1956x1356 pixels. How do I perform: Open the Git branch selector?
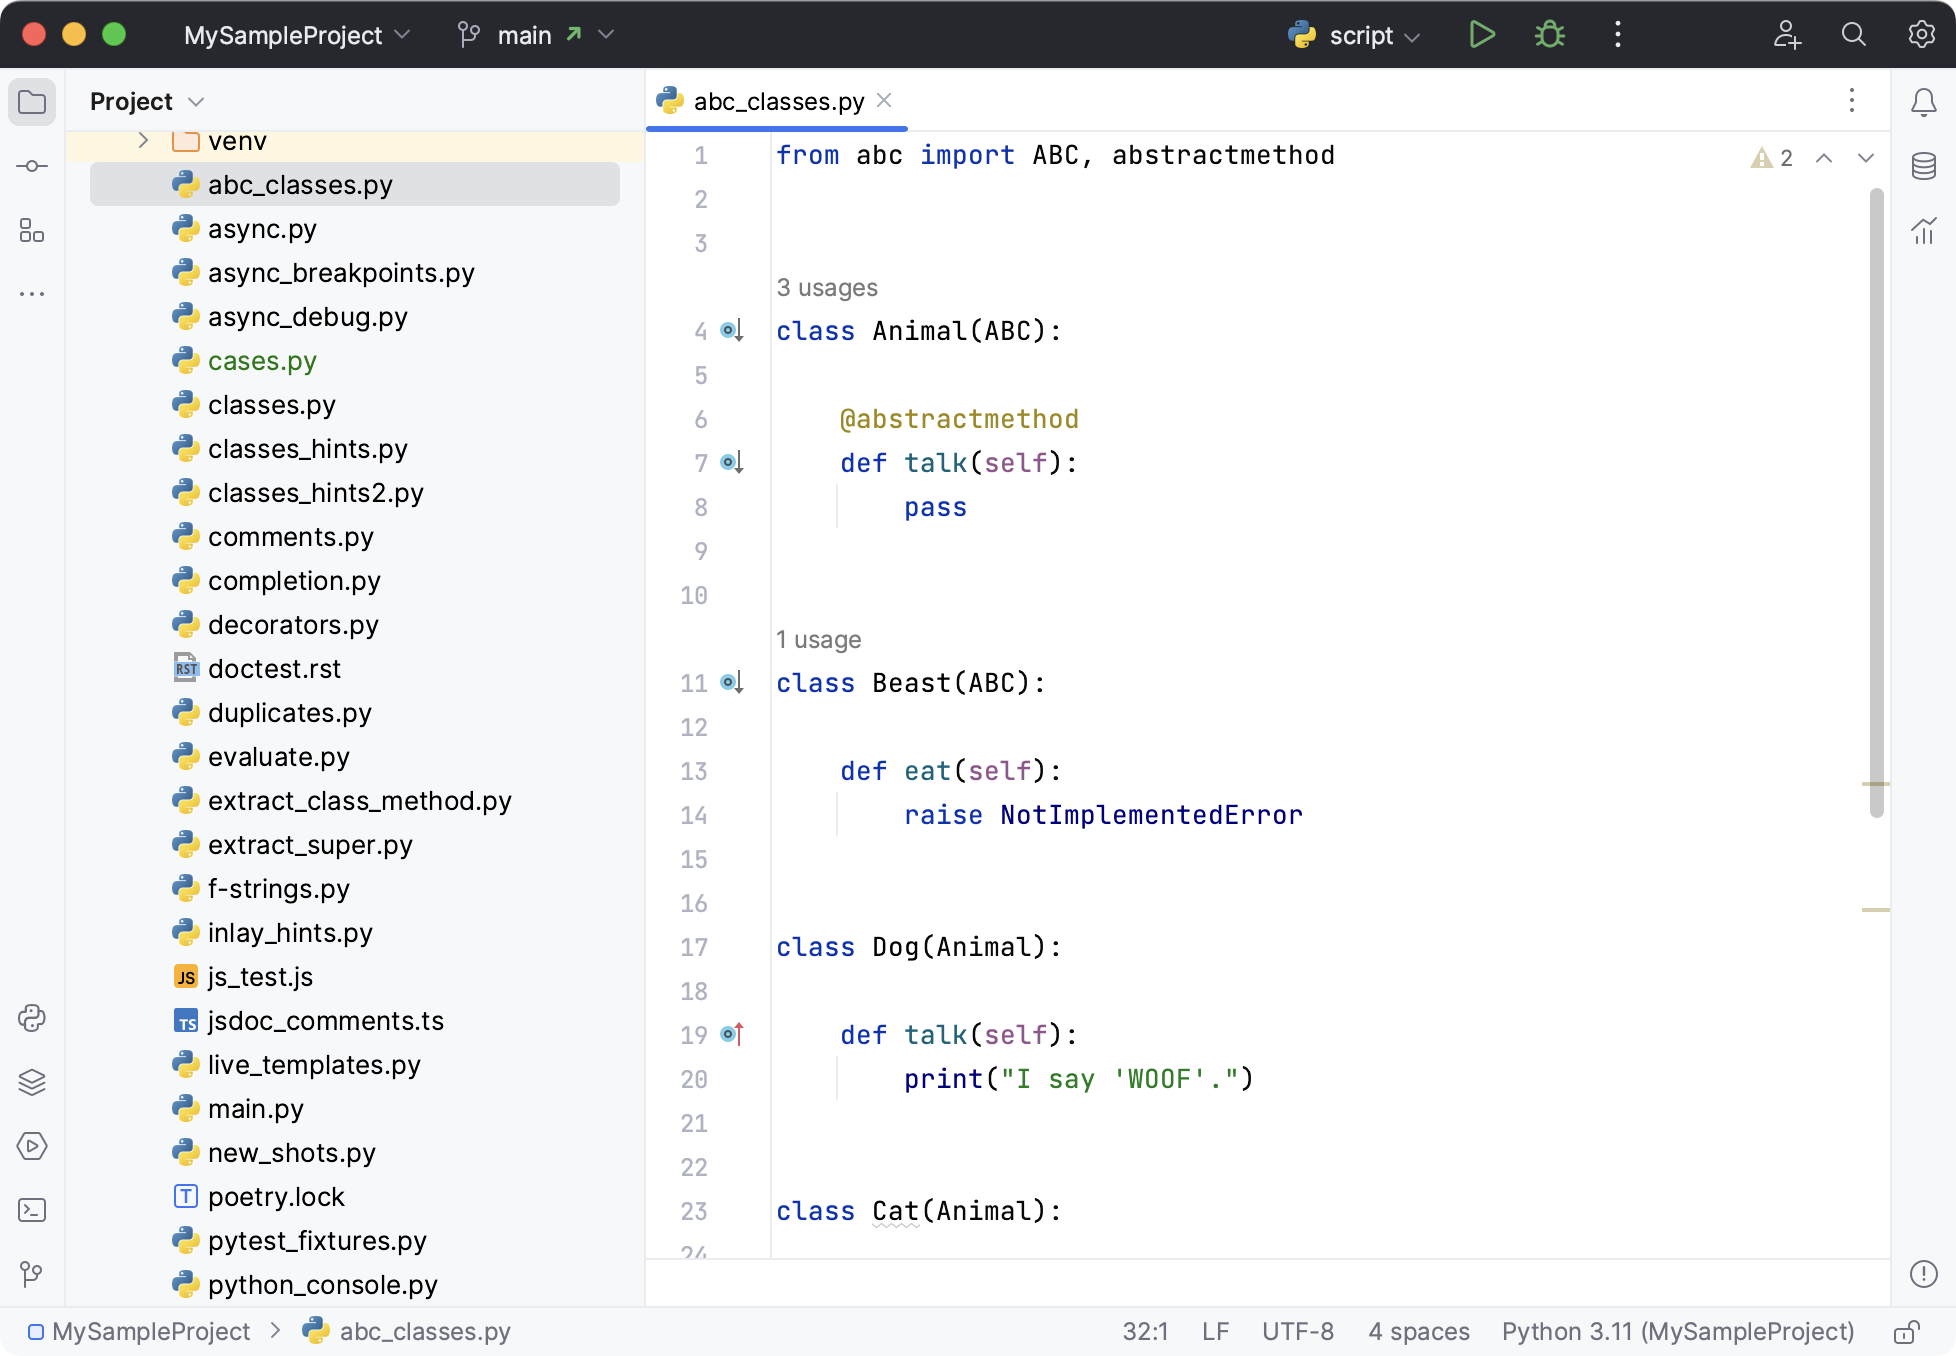point(537,34)
